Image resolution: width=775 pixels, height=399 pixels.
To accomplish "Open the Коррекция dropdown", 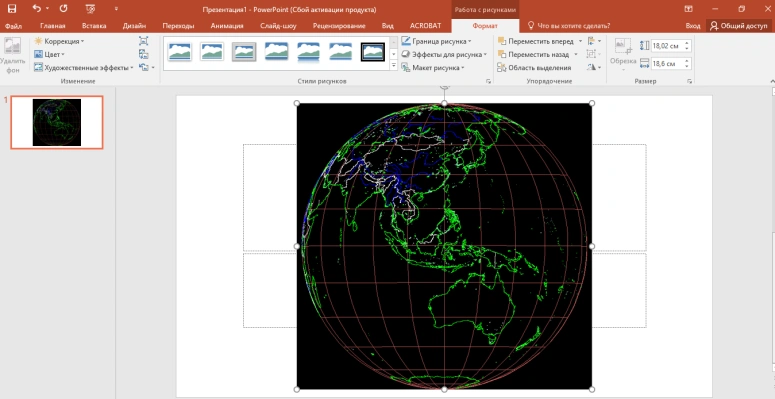I will click(x=59, y=42).
